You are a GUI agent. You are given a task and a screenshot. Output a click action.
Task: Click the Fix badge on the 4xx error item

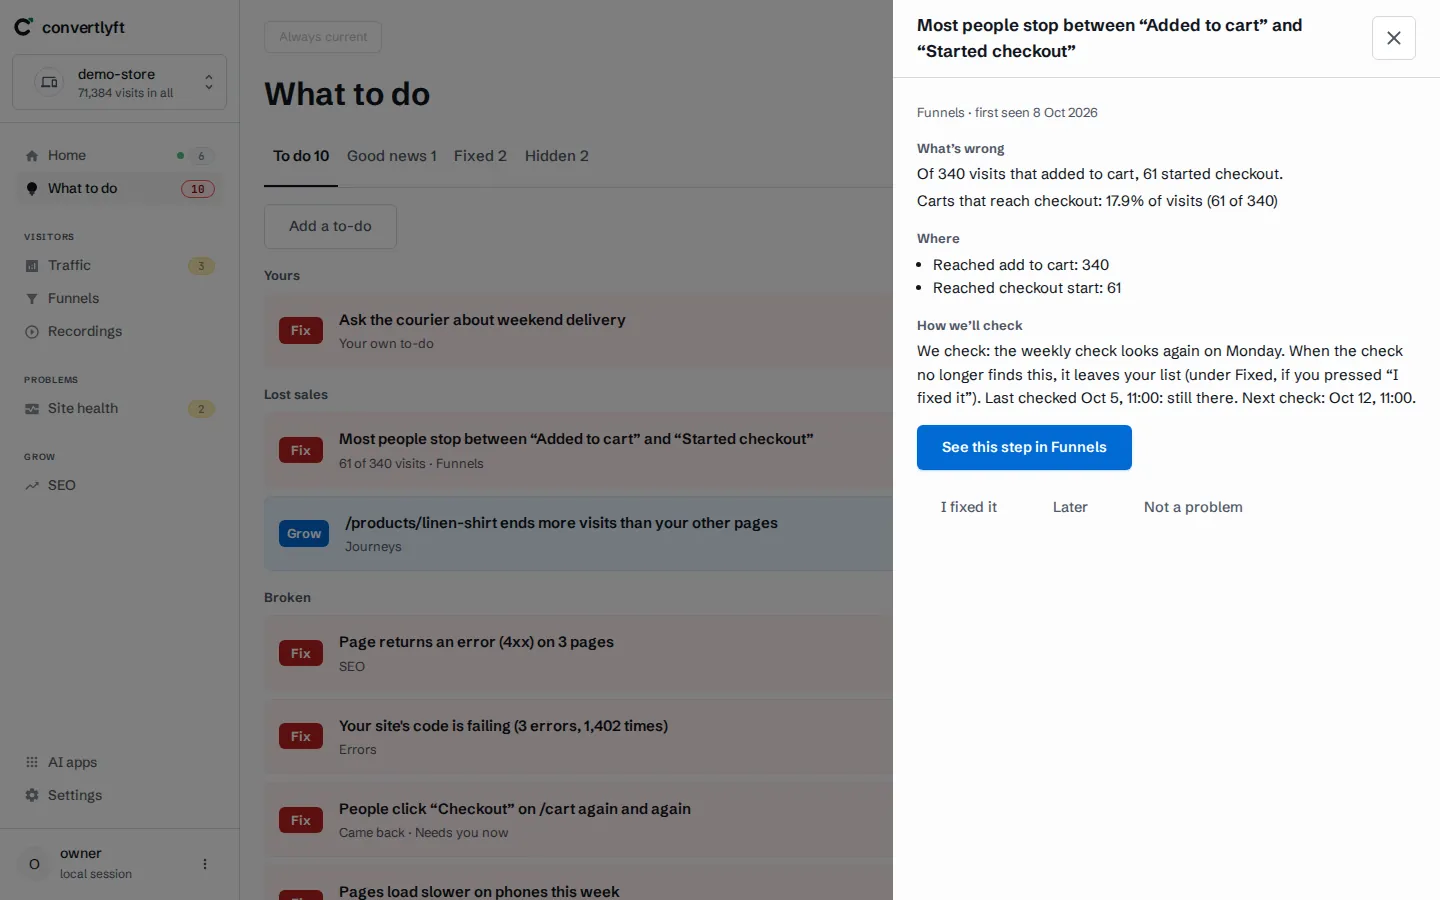pyautogui.click(x=301, y=654)
